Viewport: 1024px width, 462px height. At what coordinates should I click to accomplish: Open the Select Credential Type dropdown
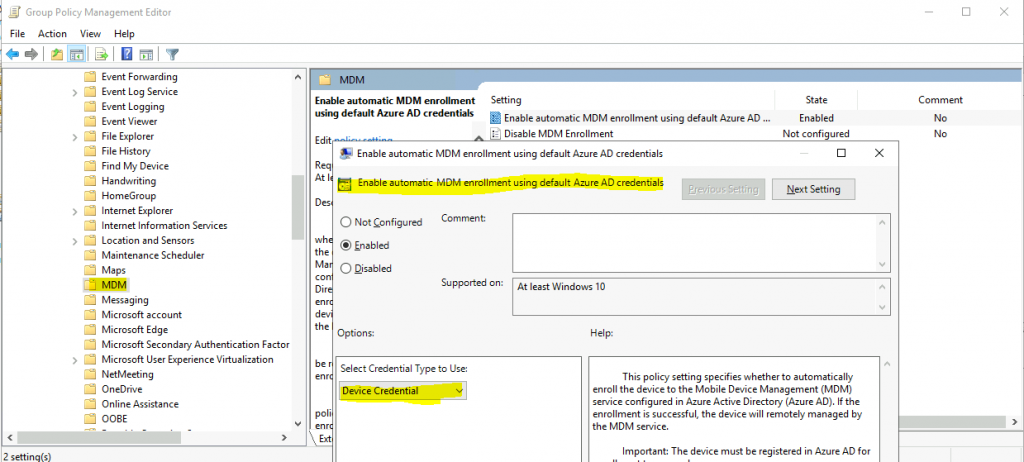pyautogui.click(x=403, y=391)
